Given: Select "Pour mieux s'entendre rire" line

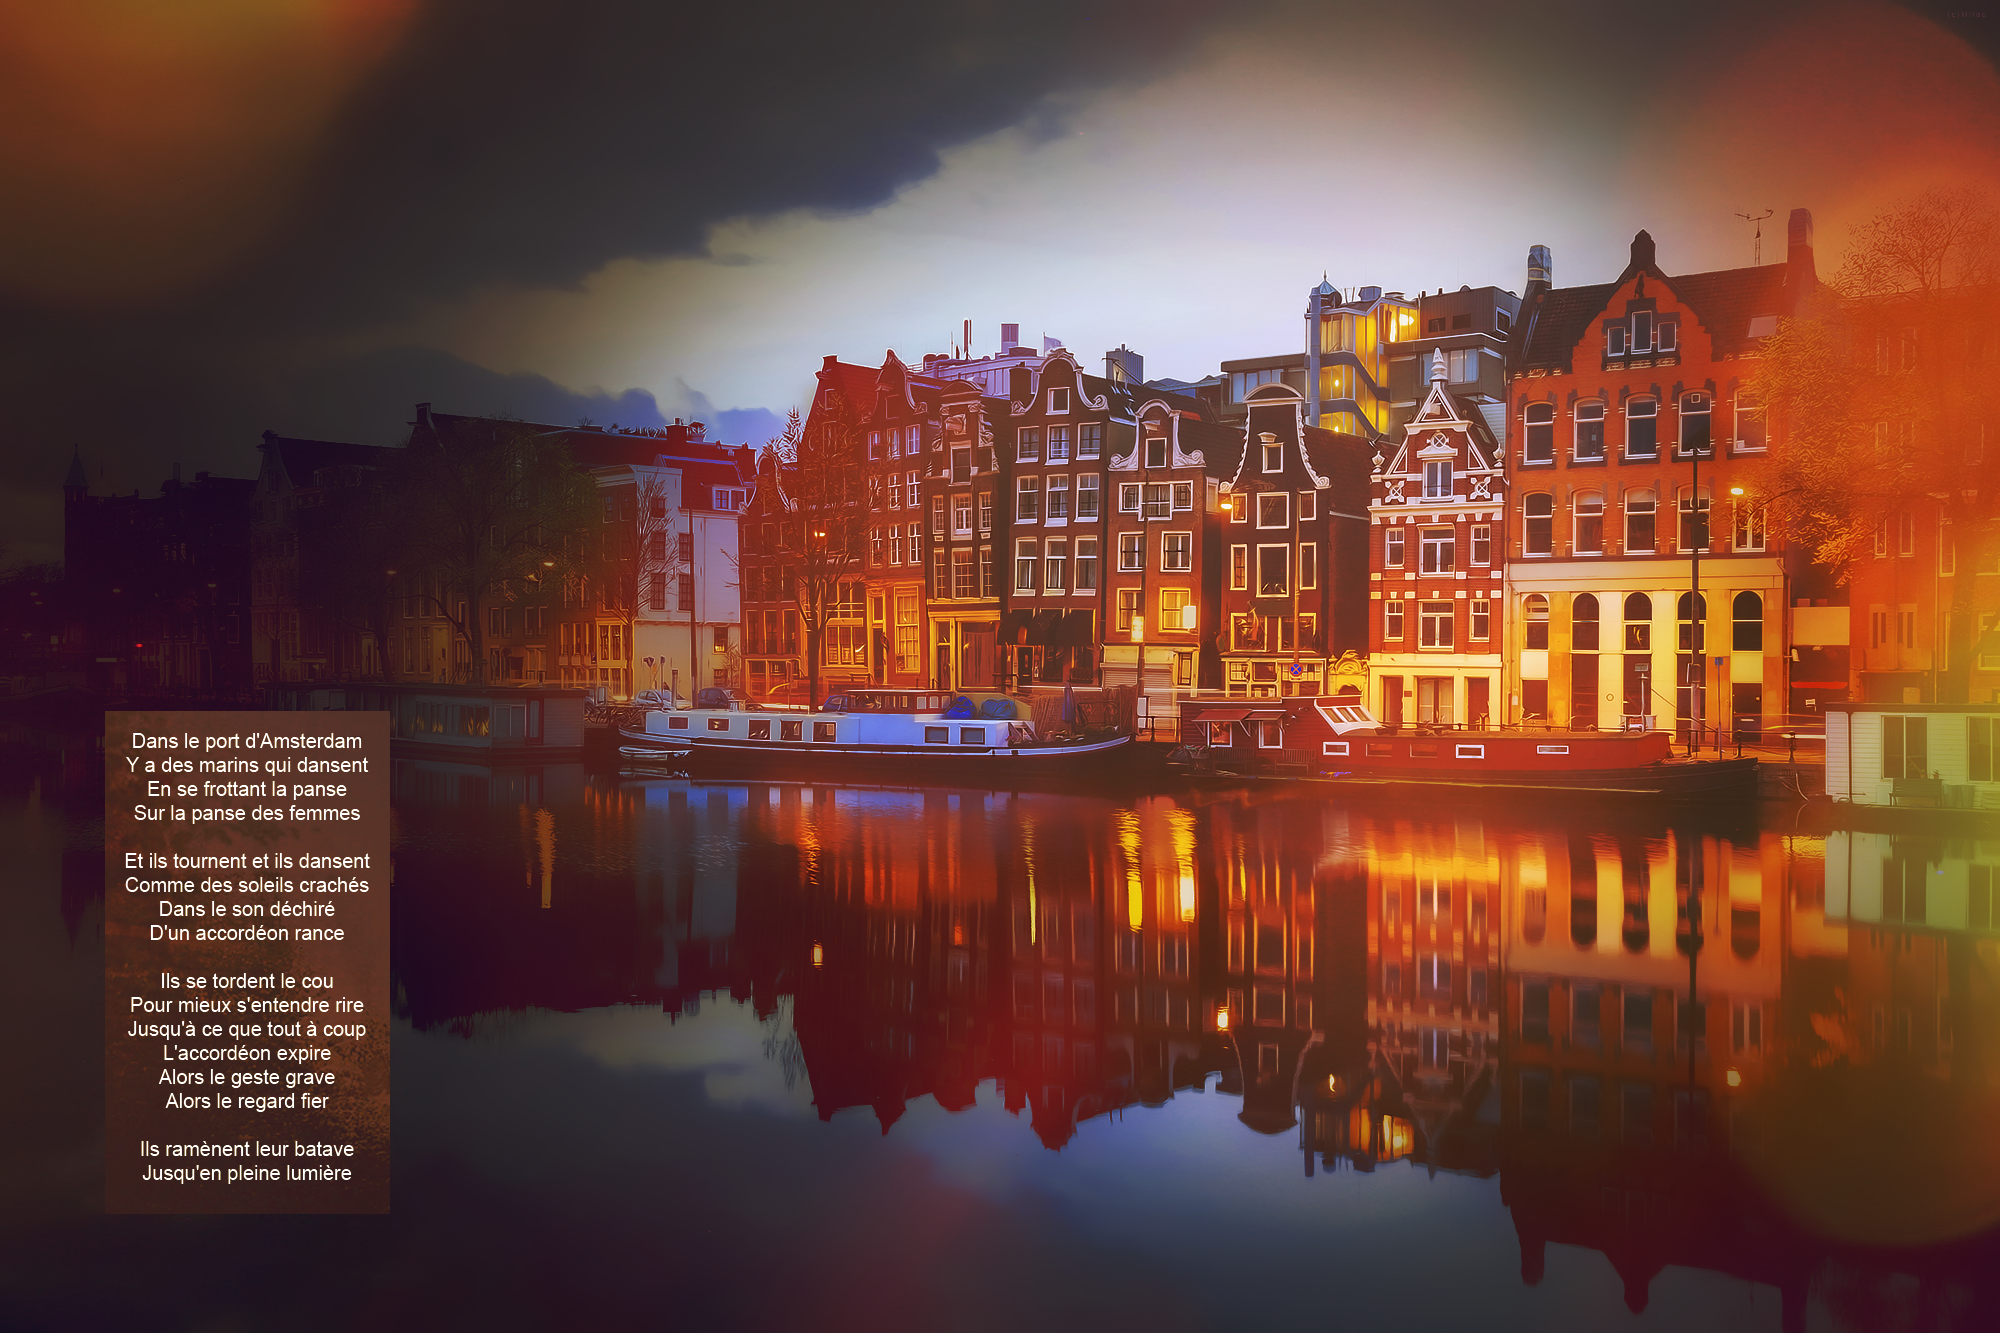Looking at the screenshot, I should pyautogui.click(x=247, y=1005).
